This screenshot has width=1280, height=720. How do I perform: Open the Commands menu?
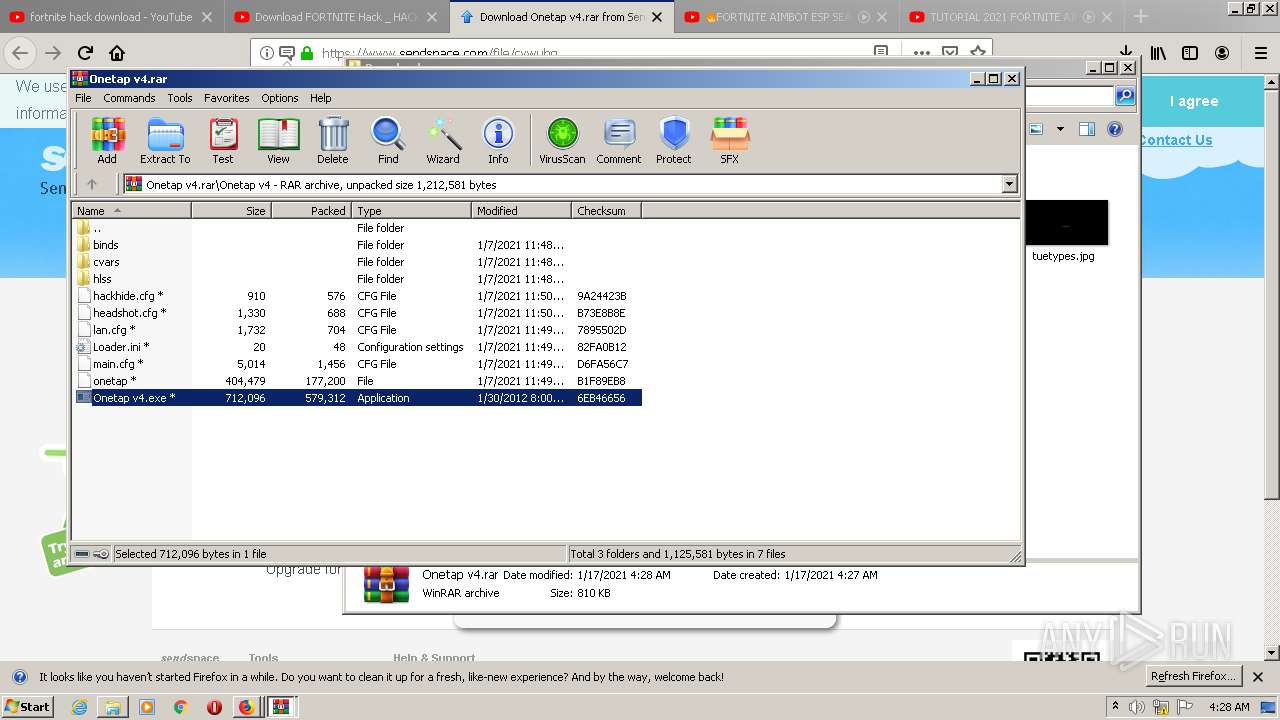(x=129, y=98)
